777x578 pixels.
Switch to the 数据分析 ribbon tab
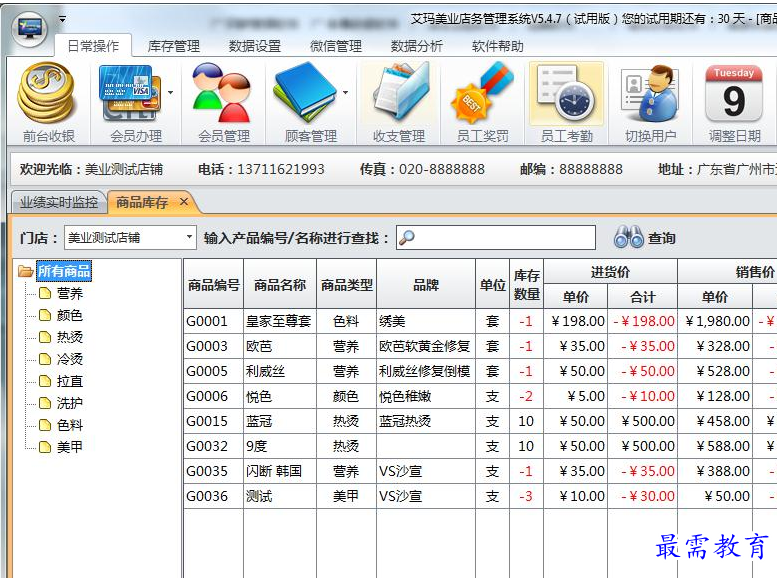point(417,46)
